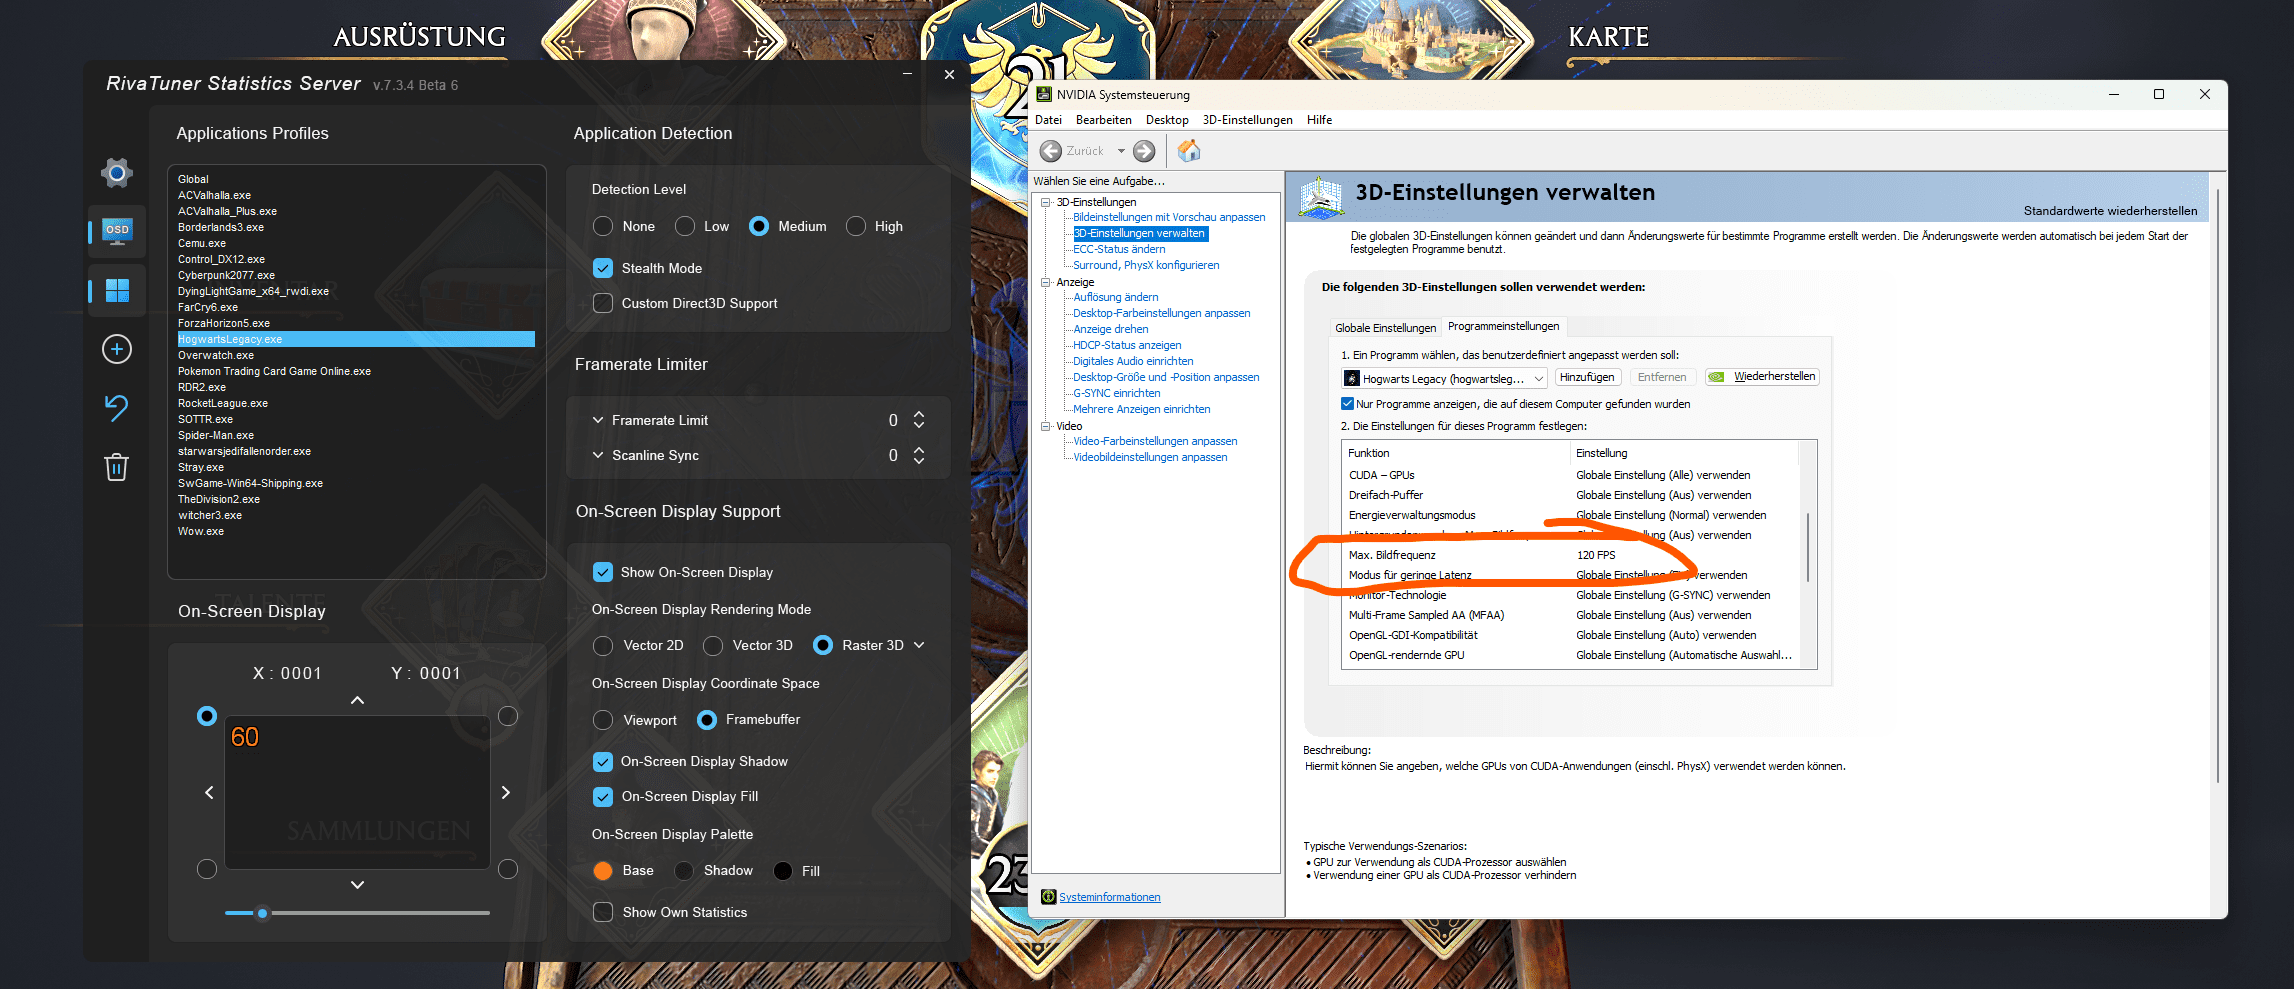Open Hogwarts Legacy program dropdown
Viewport: 2294px width, 989px height.
tap(1444, 378)
